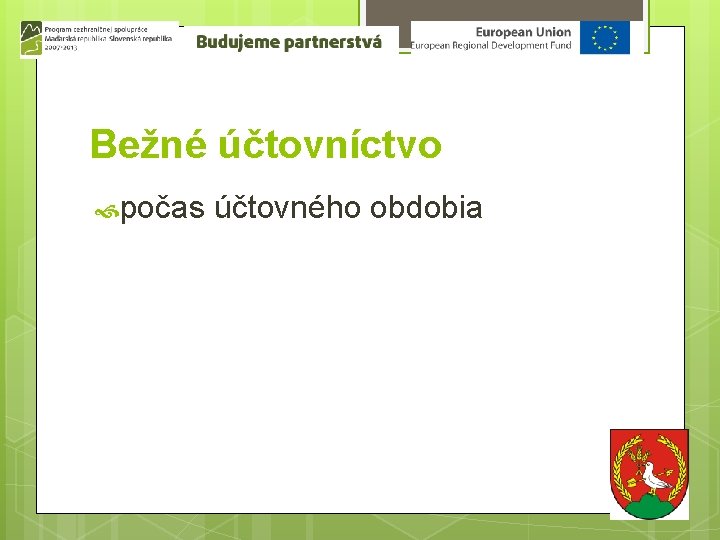Click 'European Regional Development Fund' text
This screenshot has width=720, height=540.
coord(491,45)
